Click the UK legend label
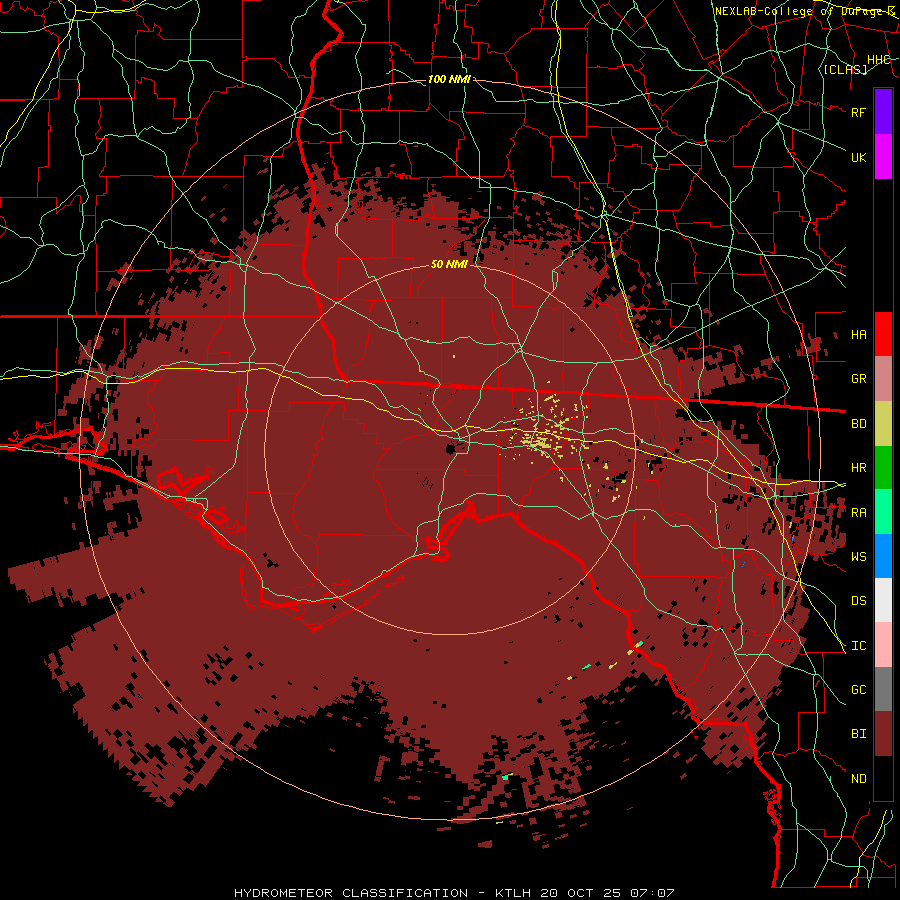This screenshot has width=900, height=900. point(859,157)
